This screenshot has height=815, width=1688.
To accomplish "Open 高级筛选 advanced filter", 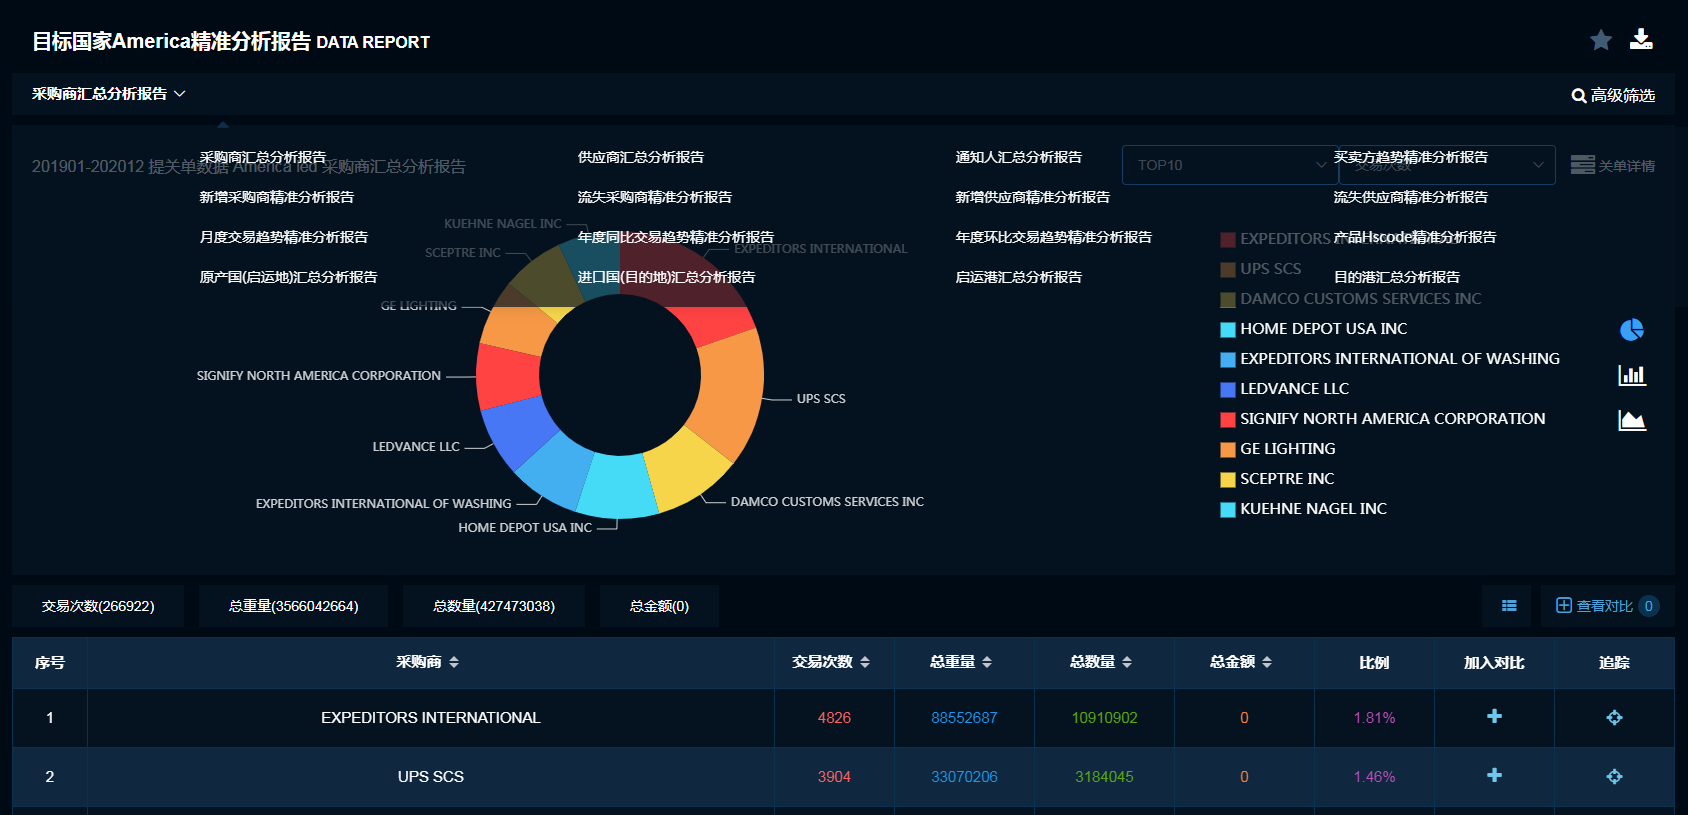I will pos(1612,95).
